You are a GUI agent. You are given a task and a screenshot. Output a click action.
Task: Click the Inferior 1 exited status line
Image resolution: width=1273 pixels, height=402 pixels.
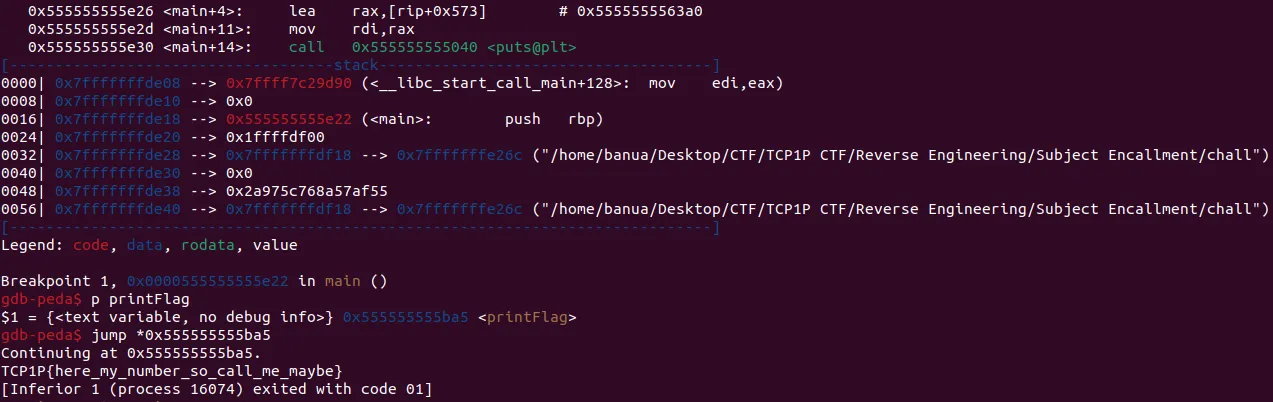click(x=216, y=389)
